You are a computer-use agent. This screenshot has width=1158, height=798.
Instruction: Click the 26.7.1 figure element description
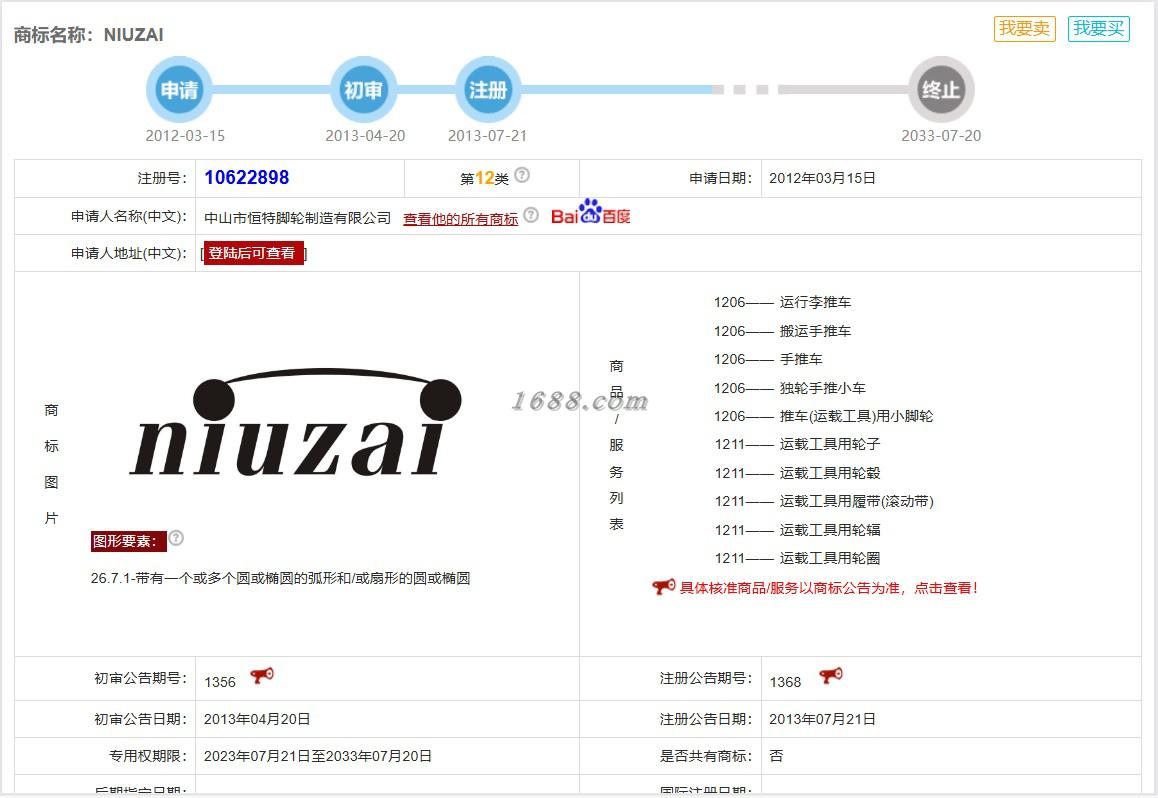pyautogui.click(x=281, y=578)
